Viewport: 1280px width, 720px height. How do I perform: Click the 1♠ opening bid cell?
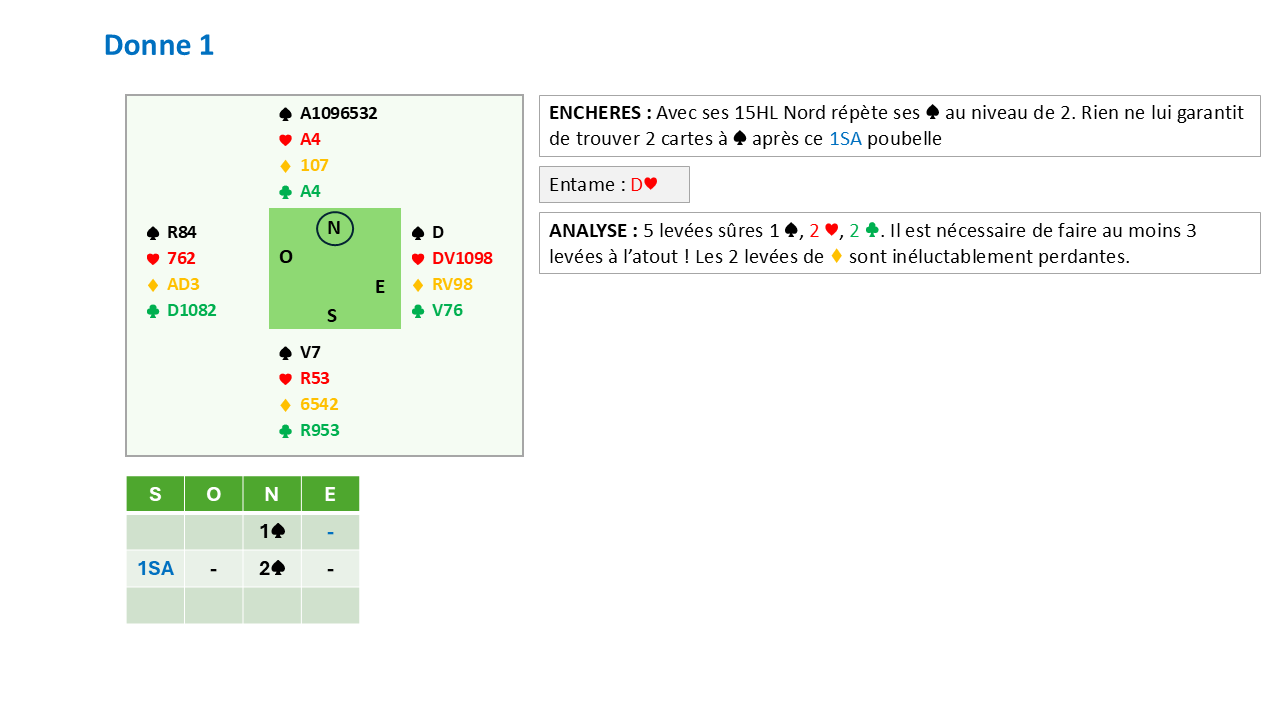[x=272, y=532]
